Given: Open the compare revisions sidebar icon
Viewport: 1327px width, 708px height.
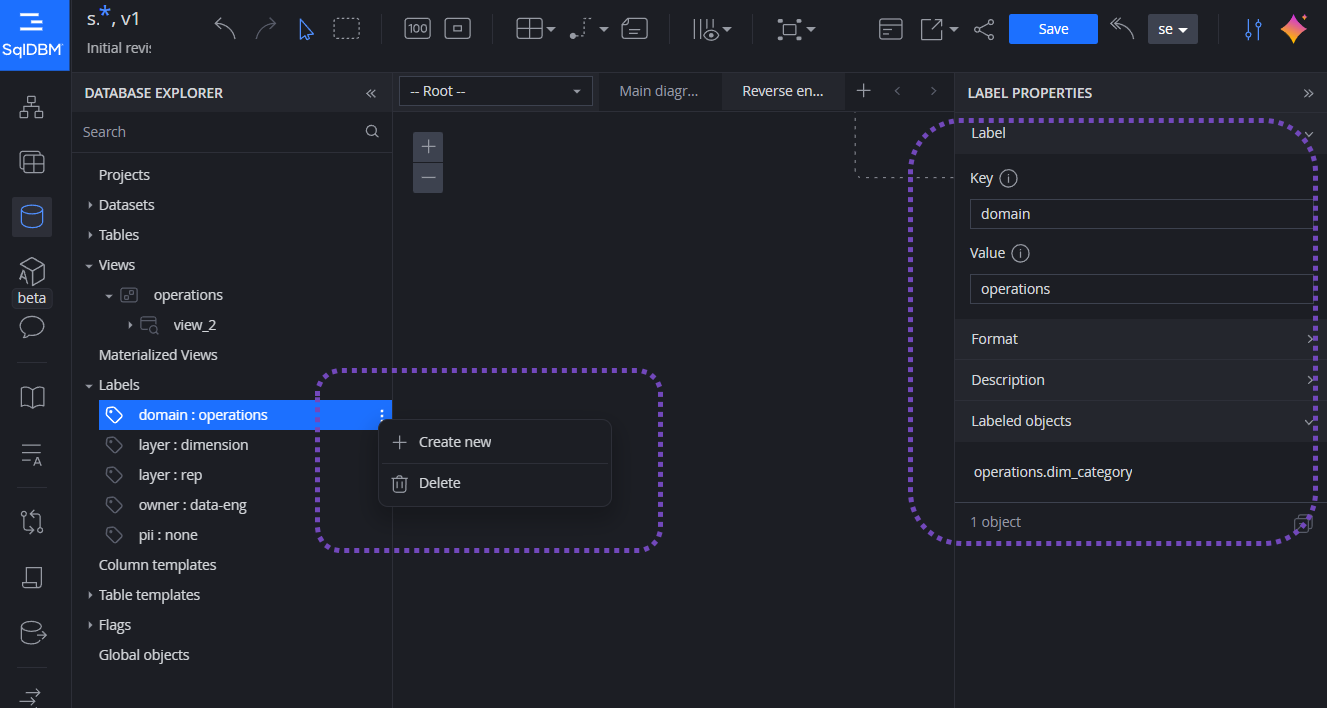Looking at the screenshot, I should [x=32, y=521].
